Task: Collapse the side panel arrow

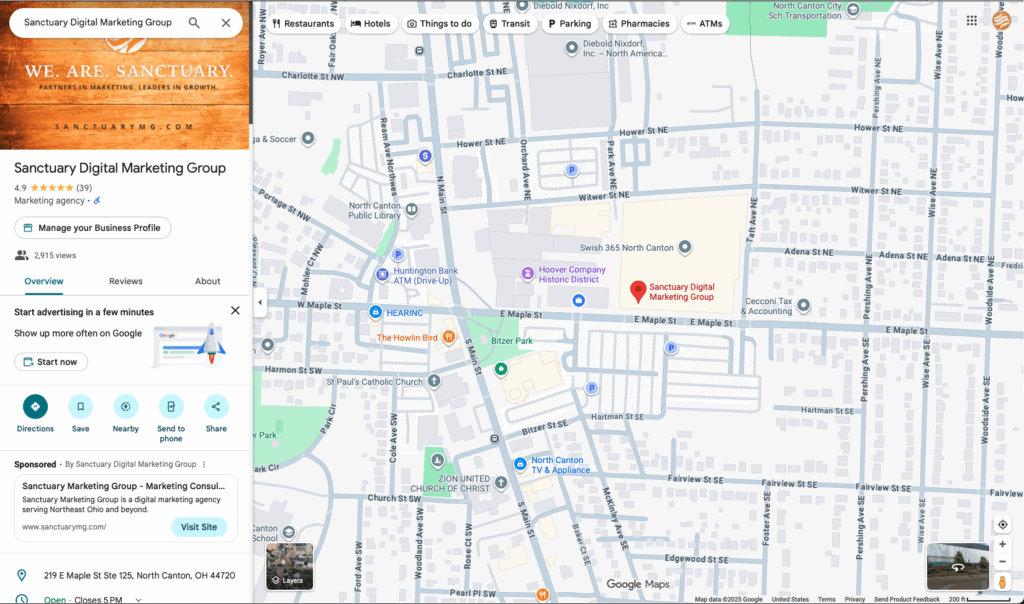Action: 260,302
